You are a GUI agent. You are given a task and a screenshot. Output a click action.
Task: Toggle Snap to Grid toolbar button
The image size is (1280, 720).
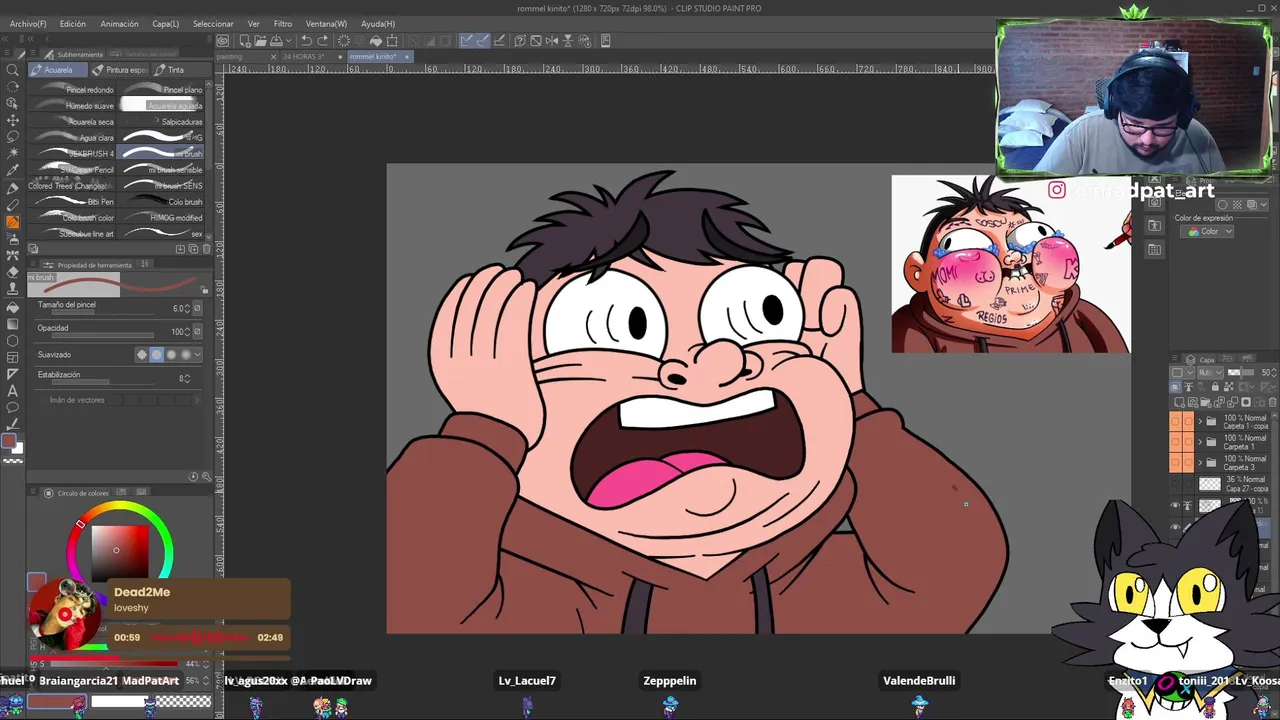(497, 41)
